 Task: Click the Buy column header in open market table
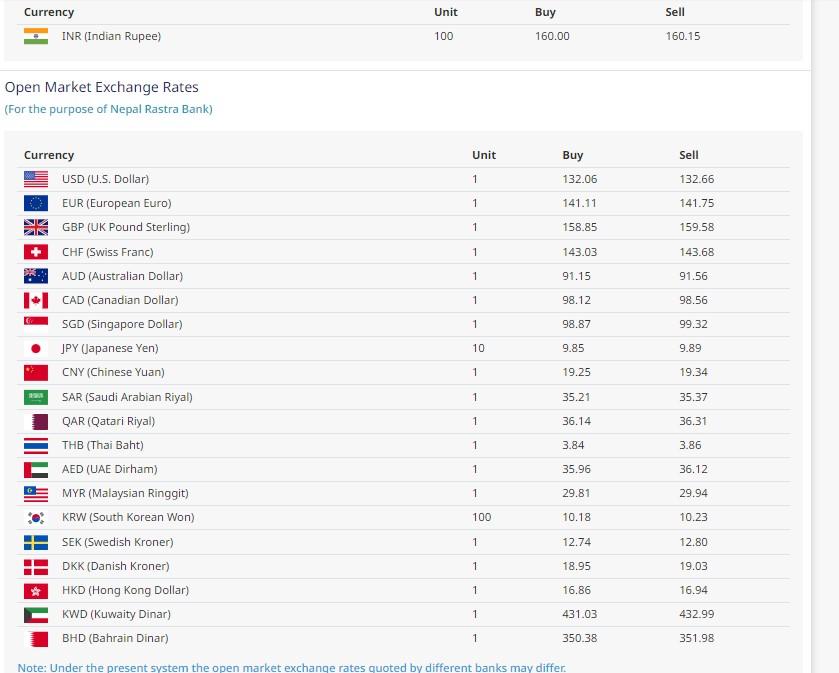(x=572, y=155)
